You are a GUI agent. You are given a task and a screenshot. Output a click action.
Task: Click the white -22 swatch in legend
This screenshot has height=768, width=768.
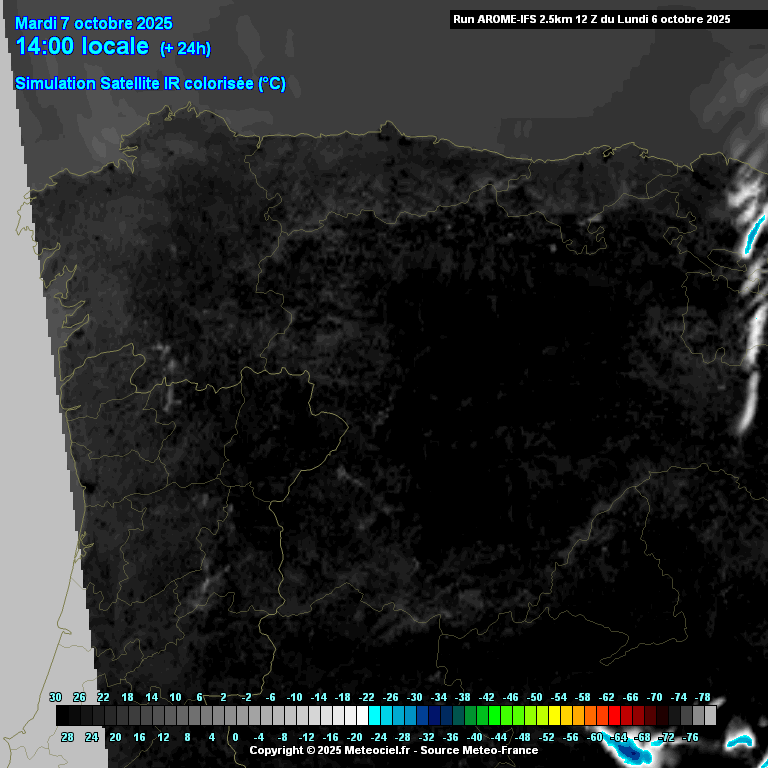[x=363, y=716]
